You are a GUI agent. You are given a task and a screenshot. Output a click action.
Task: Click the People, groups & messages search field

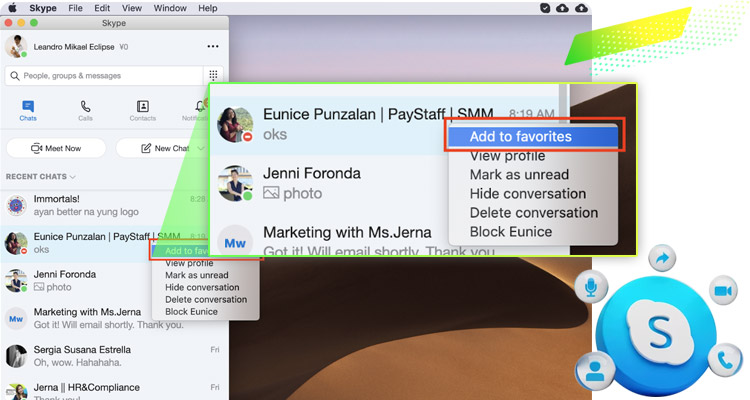(104, 76)
